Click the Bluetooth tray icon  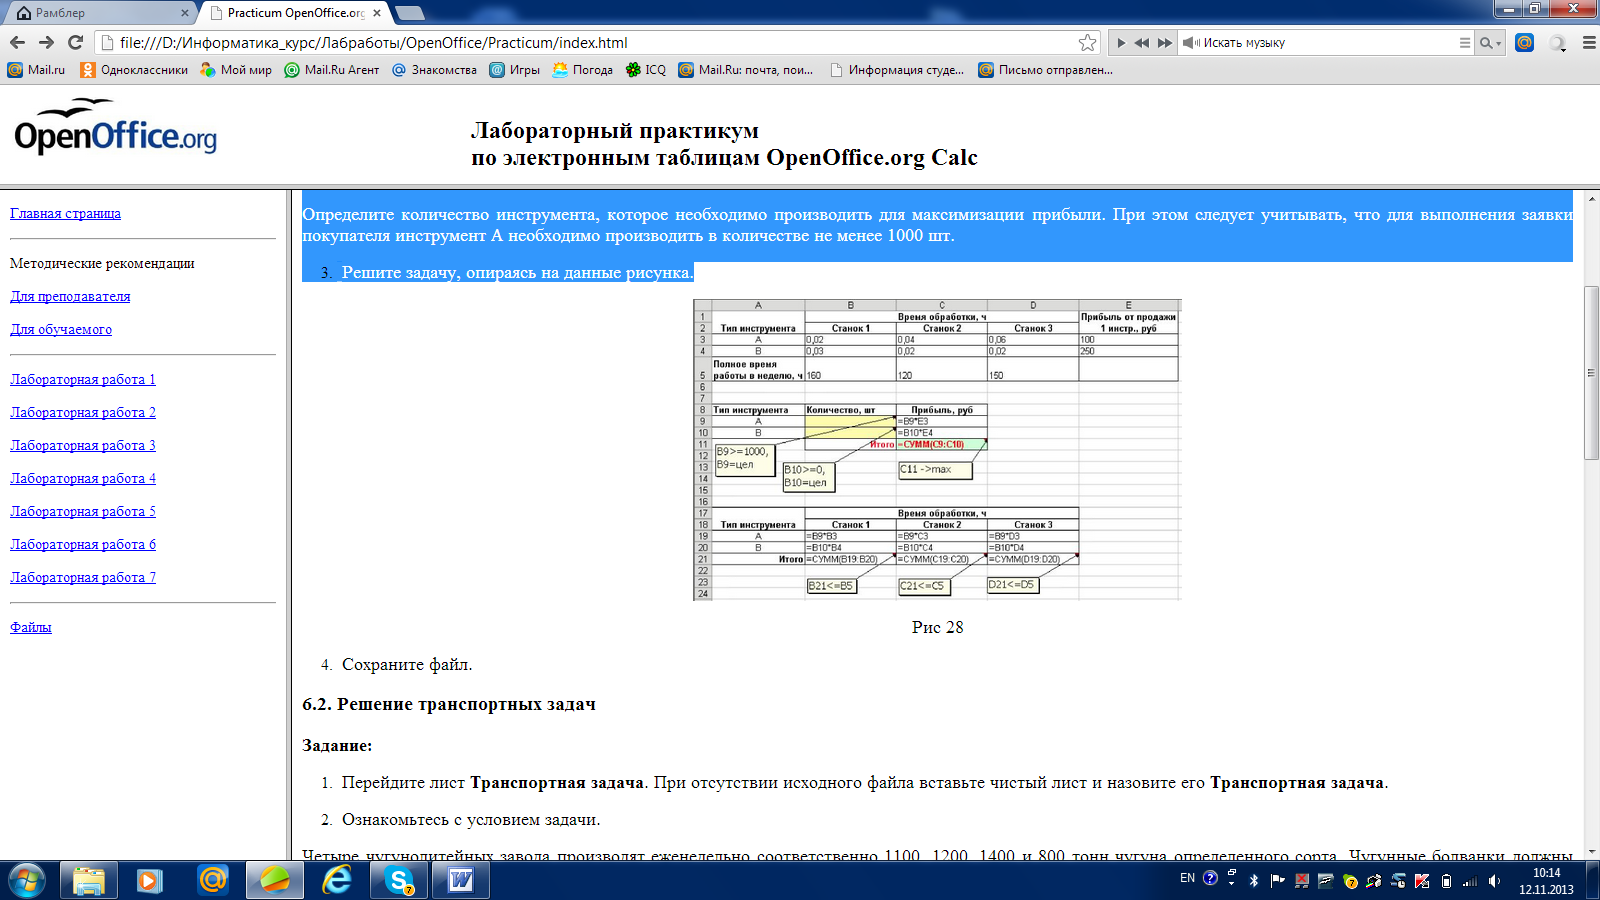pyautogui.click(x=1254, y=881)
